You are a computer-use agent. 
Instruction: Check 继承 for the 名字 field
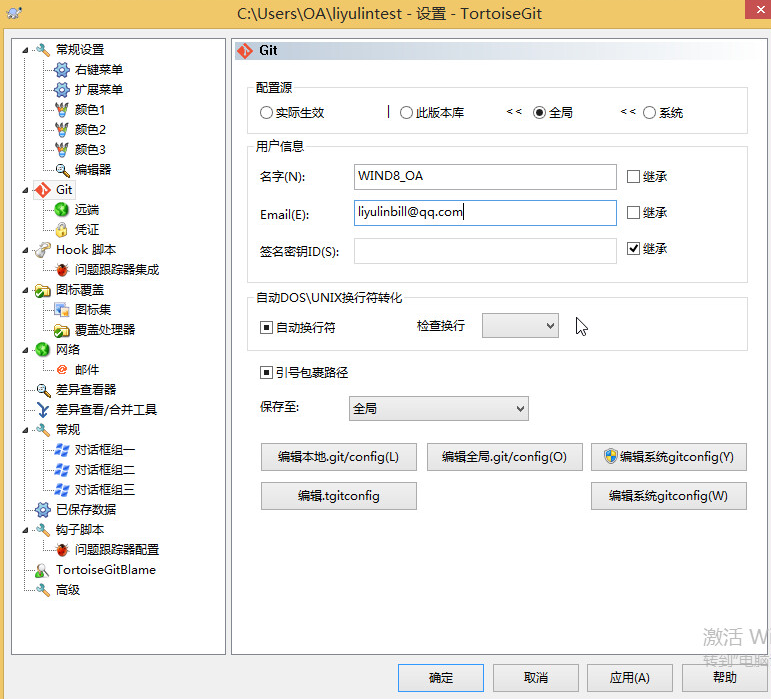point(633,176)
